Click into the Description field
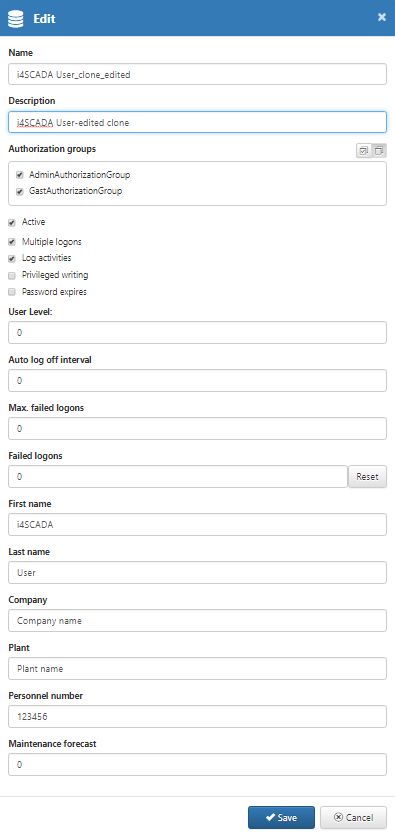The image size is (395, 836). (197, 122)
